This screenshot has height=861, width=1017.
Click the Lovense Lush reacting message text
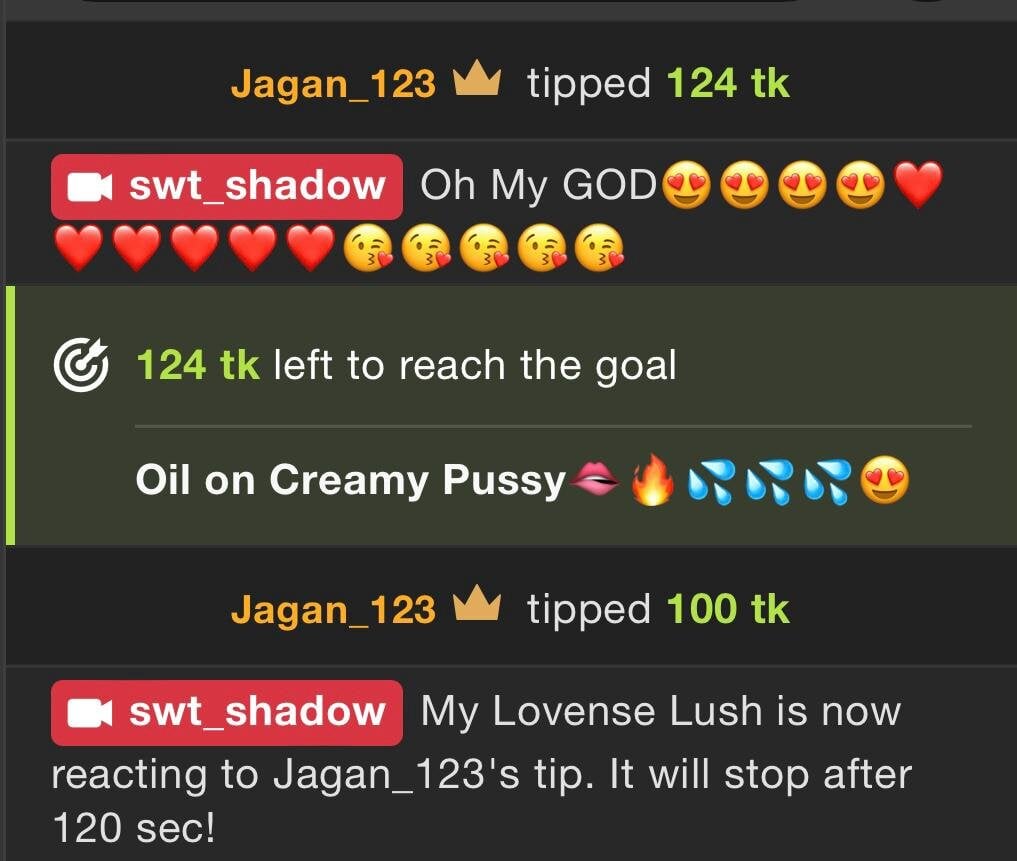(x=482, y=770)
